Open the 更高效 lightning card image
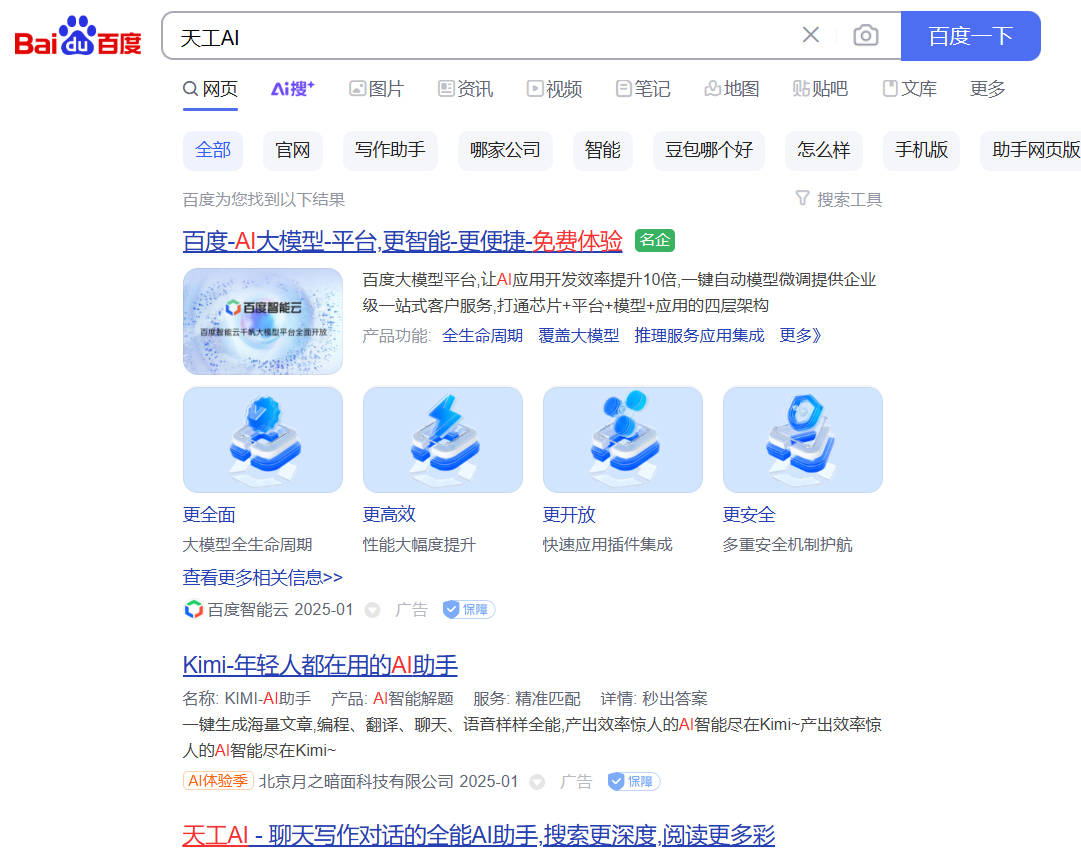This screenshot has width=1081, height=855. (443, 440)
